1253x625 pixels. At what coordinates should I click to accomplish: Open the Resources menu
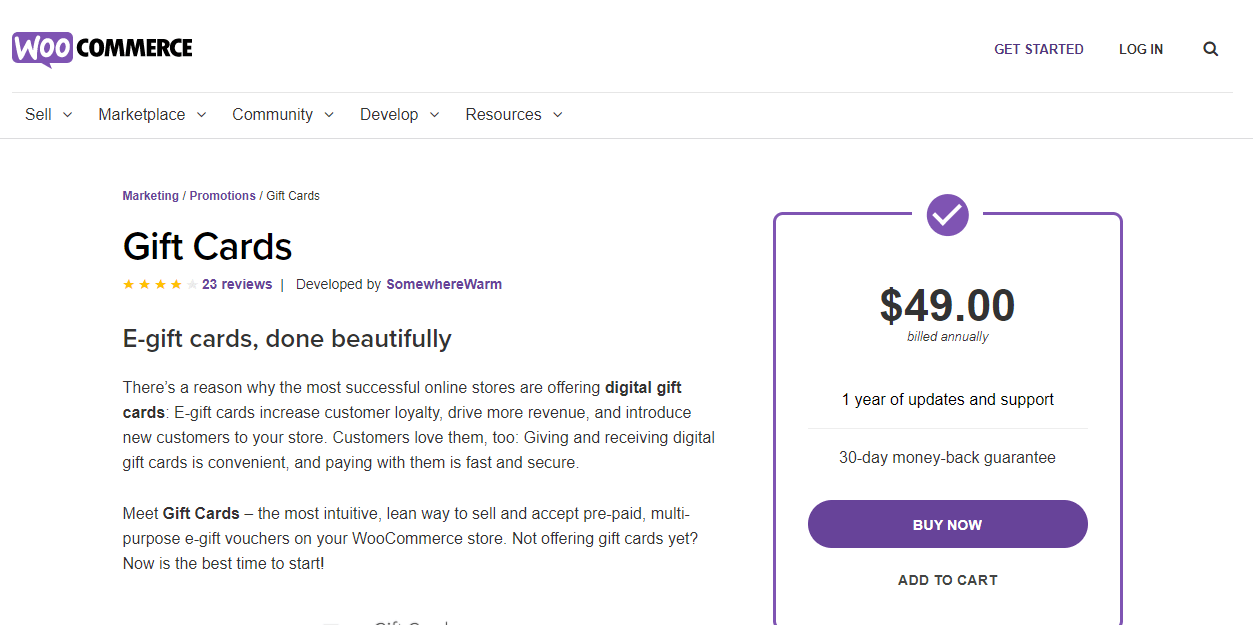[x=513, y=115]
